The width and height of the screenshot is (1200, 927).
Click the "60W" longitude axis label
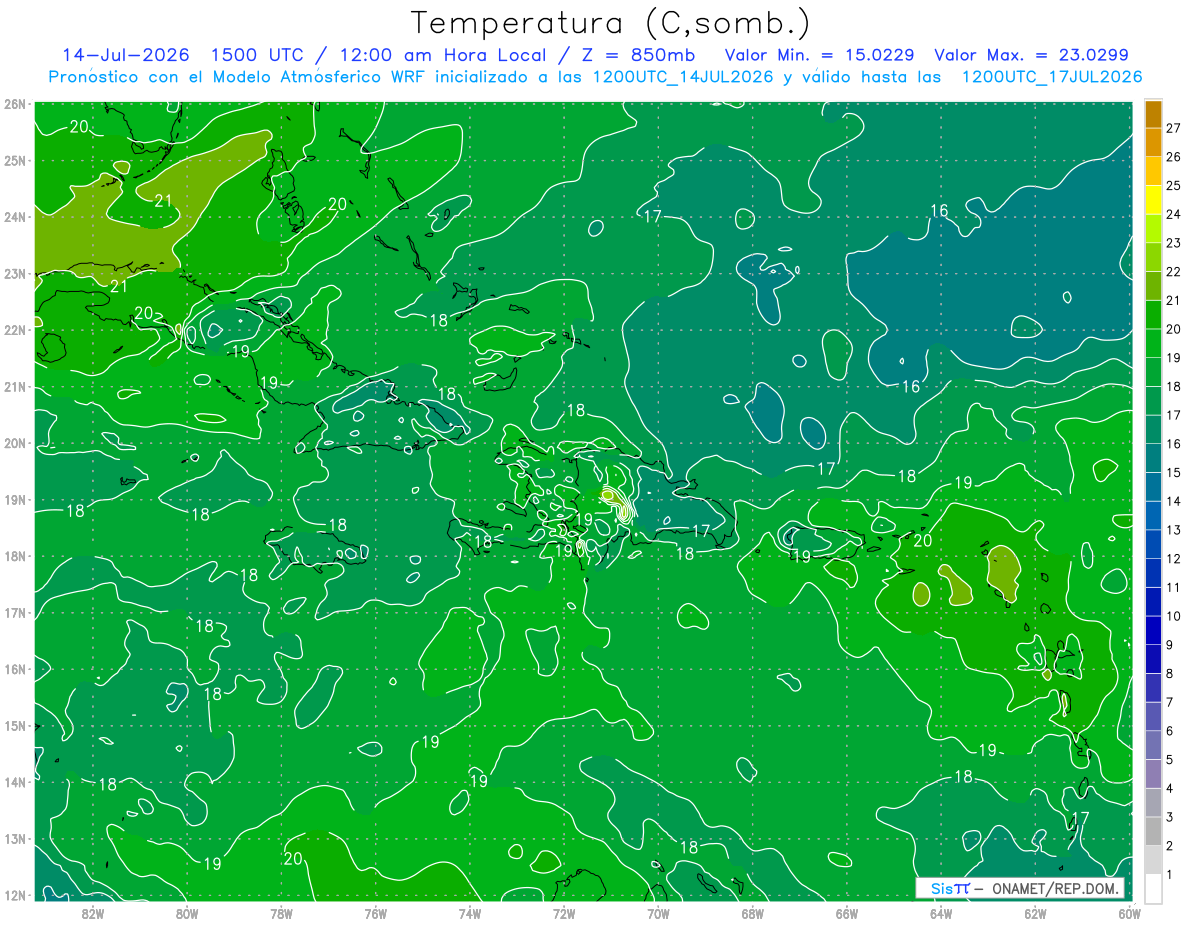point(1129,912)
